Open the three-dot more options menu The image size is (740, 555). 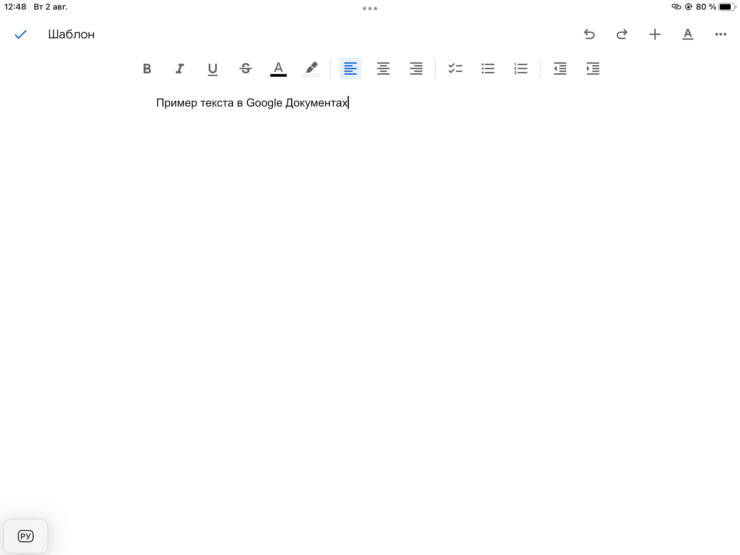(721, 34)
